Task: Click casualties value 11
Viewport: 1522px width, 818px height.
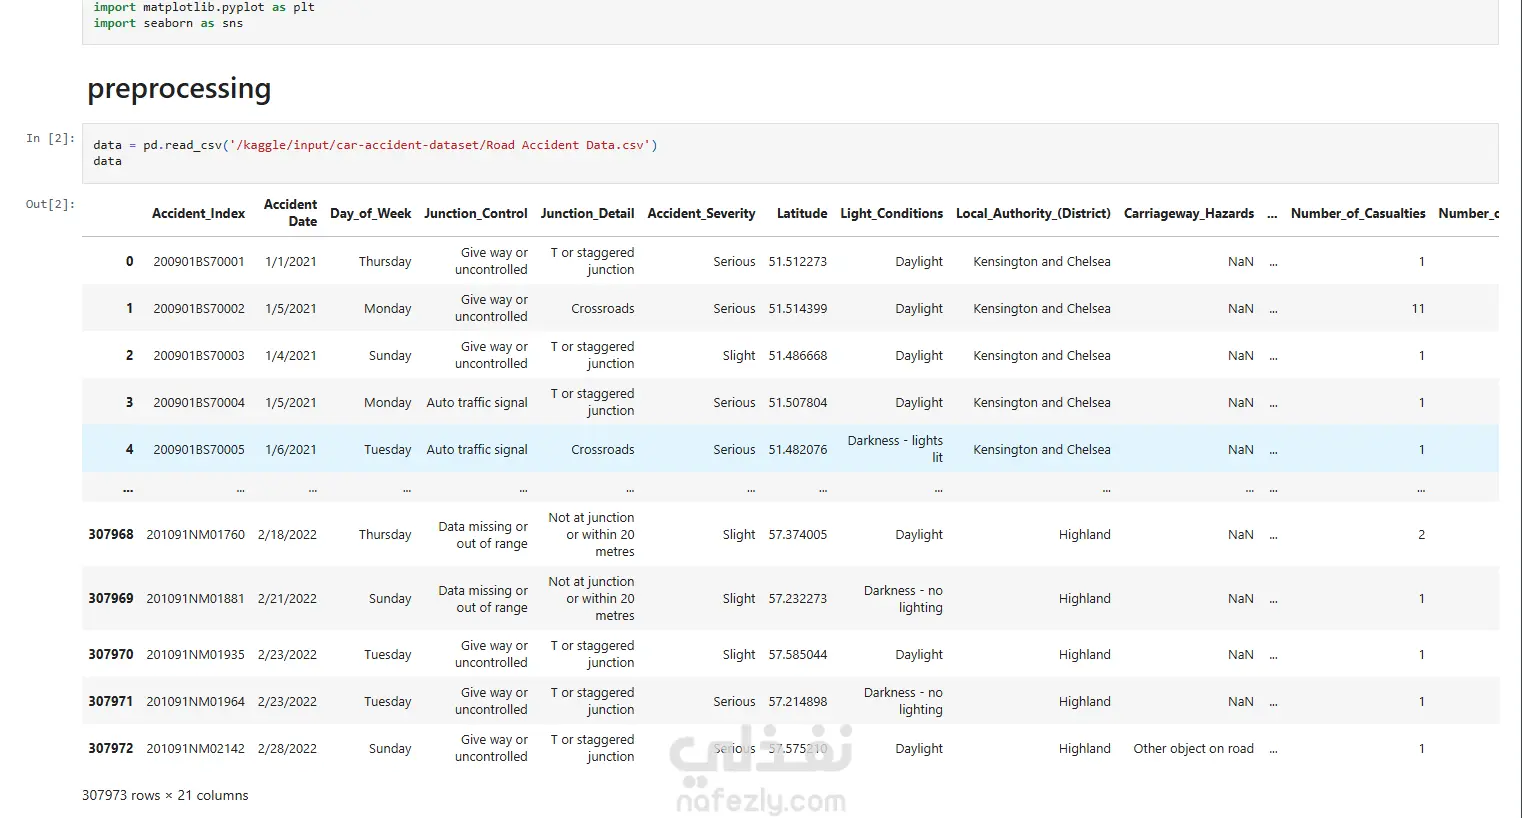Action: tap(1418, 308)
